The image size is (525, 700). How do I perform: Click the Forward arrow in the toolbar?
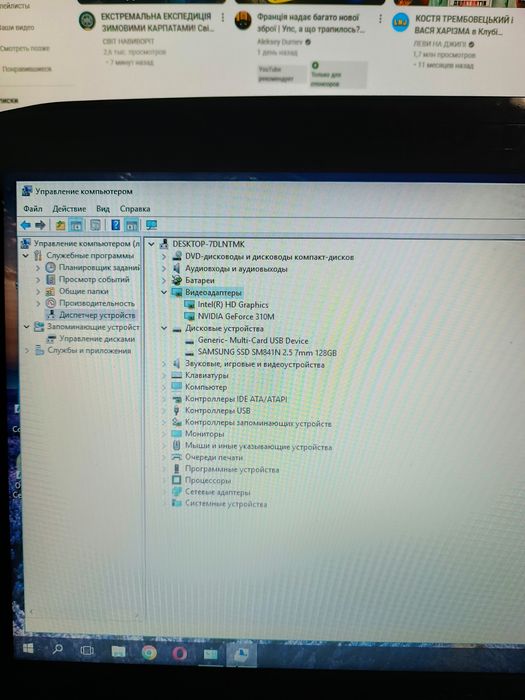point(40,225)
